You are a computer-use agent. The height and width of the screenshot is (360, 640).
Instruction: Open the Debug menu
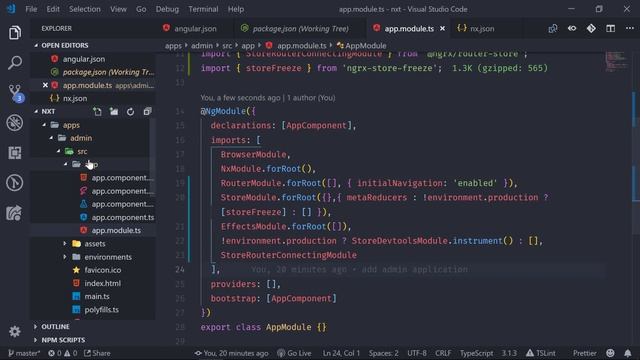click(x=167, y=9)
